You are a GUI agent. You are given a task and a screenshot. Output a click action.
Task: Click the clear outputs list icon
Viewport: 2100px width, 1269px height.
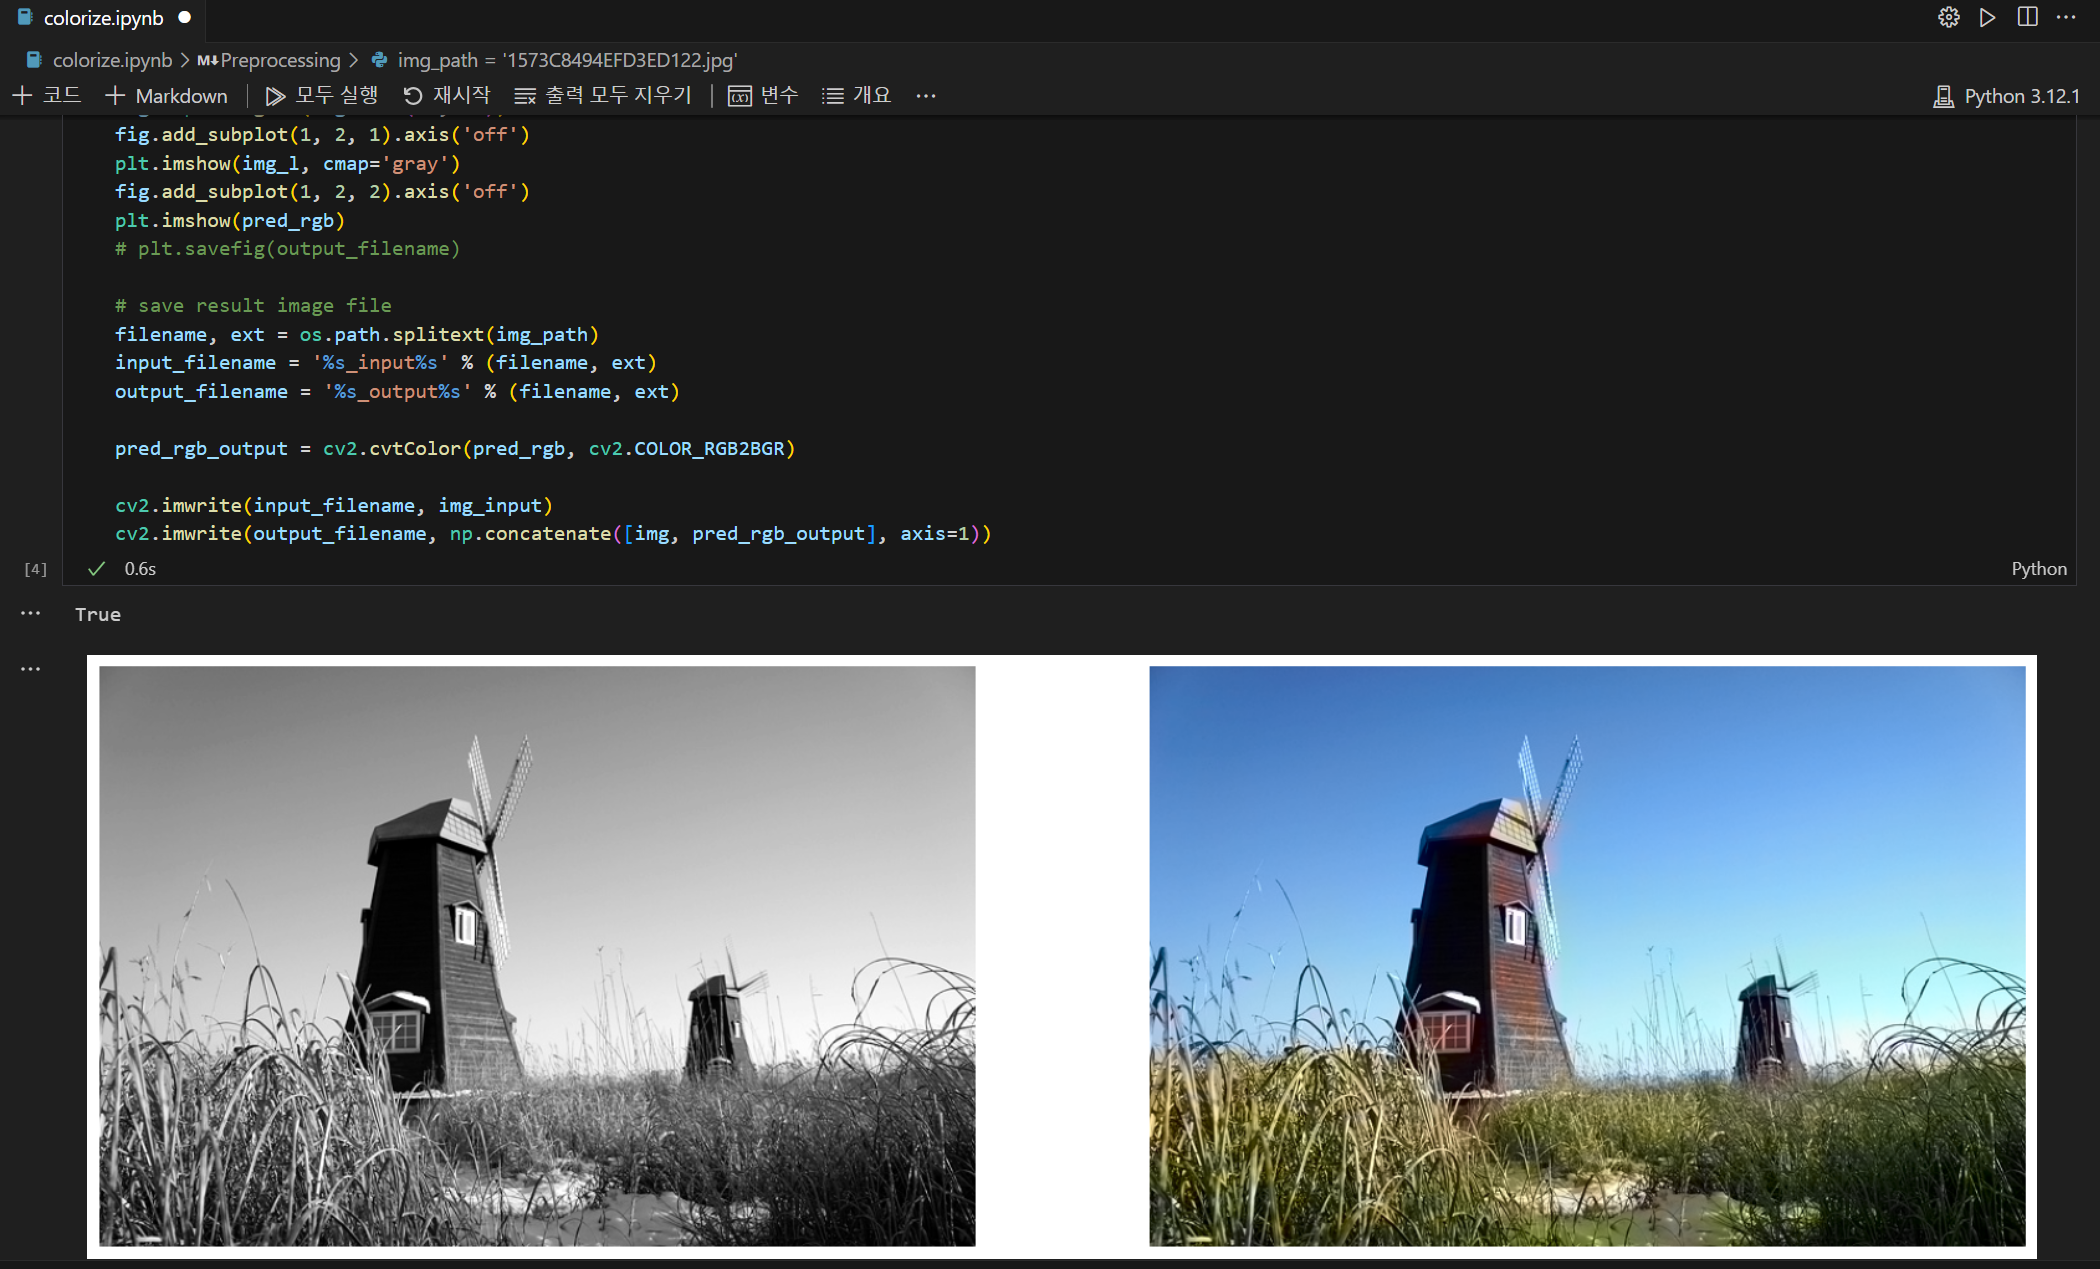click(x=525, y=96)
